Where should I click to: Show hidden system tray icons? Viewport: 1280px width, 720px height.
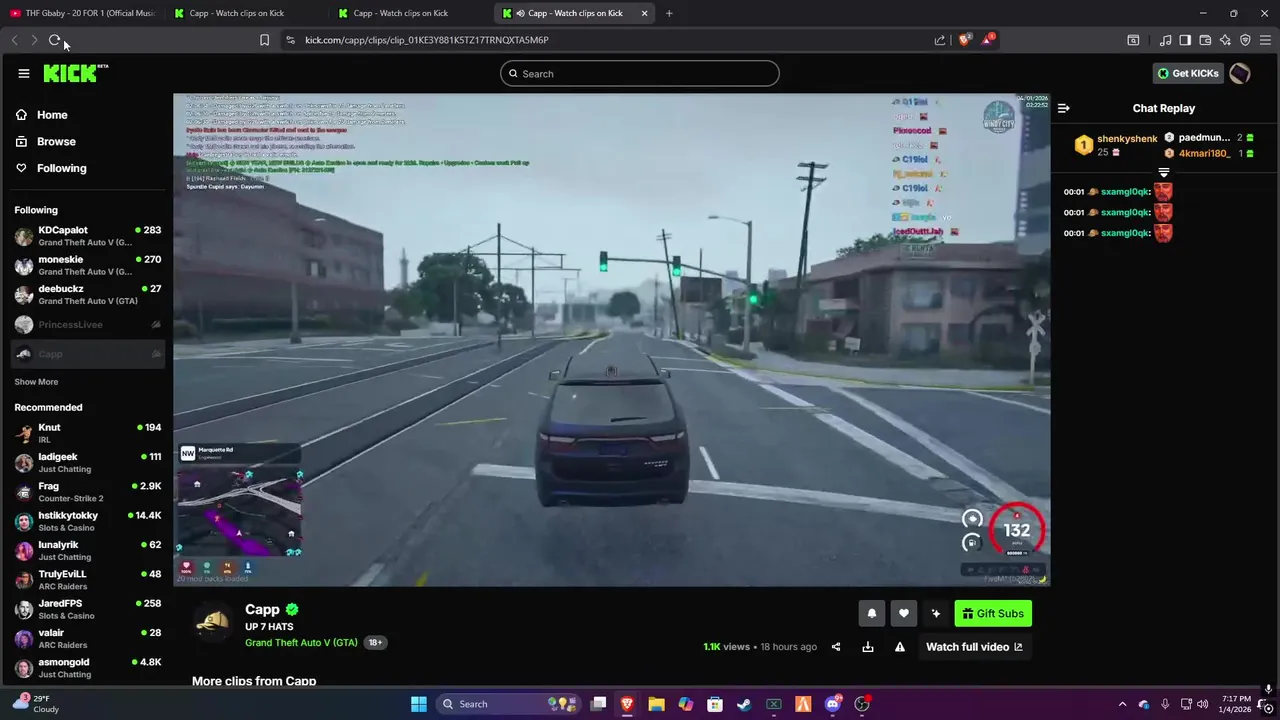(x=1122, y=704)
